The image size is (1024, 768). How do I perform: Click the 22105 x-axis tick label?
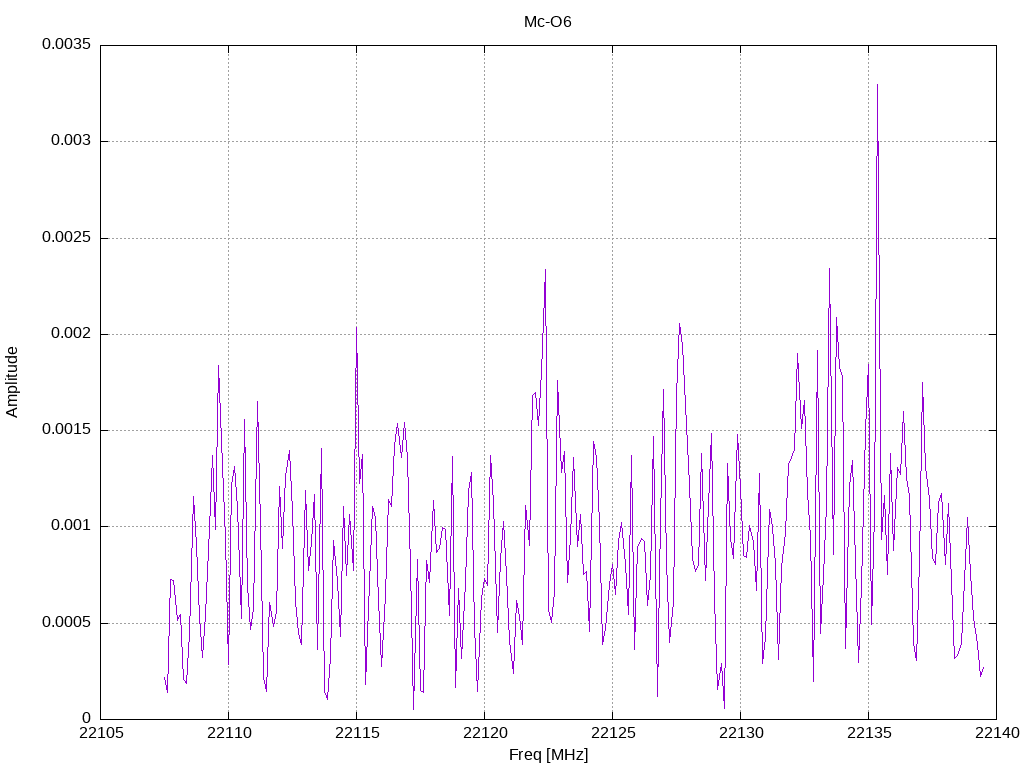pyautogui.click(x=100, y=733)
